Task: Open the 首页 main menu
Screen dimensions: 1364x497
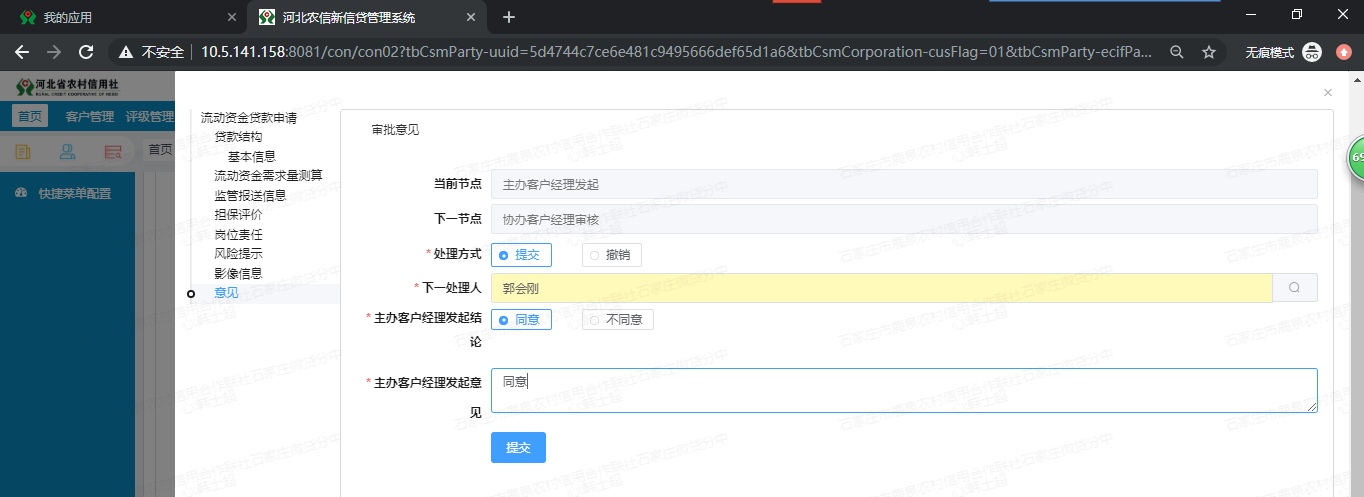Action: point(30,117)
